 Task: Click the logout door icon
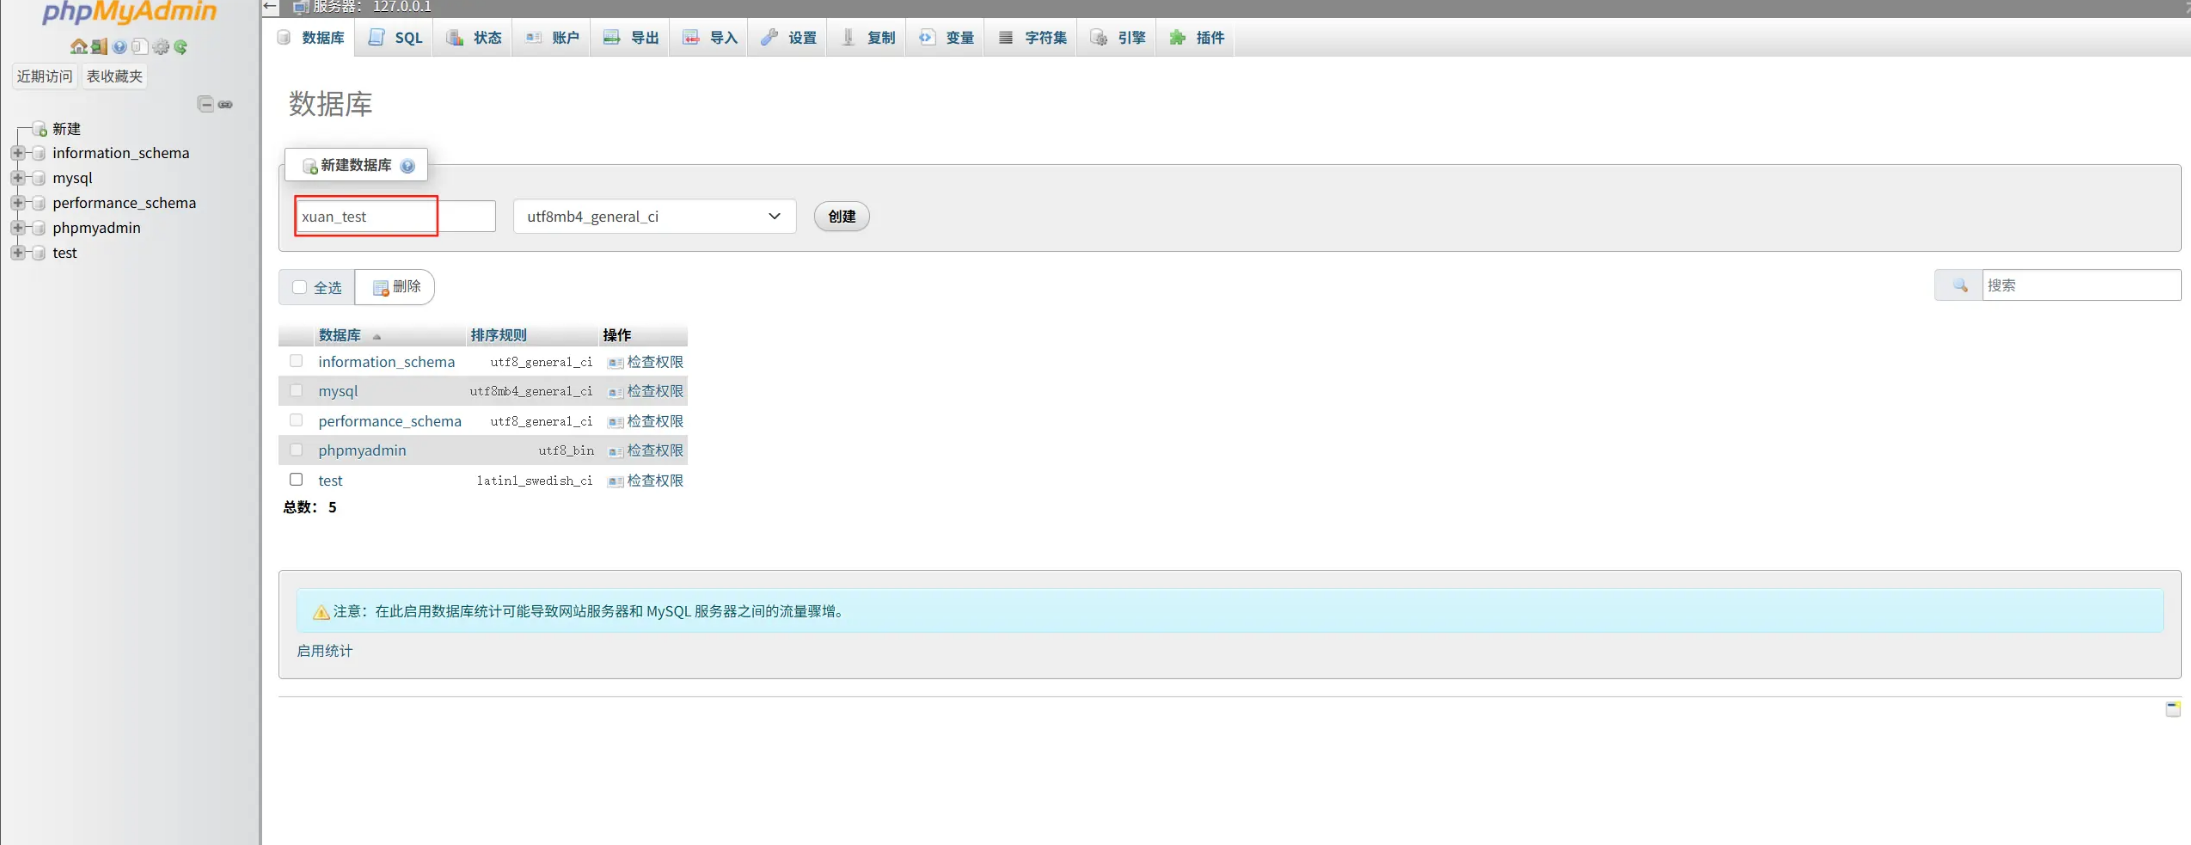tap(99, 47)
